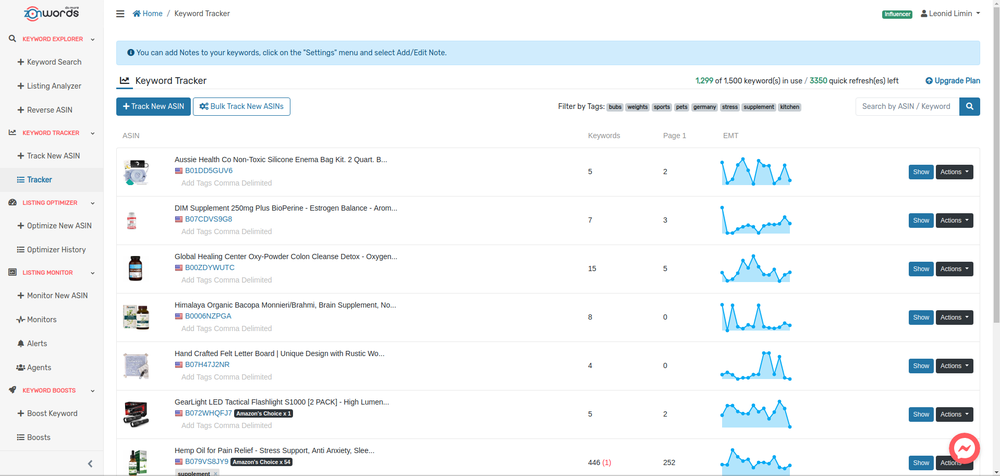Filter by the stress tag
The width and height of the screenshot is (1000, 476).
click(x=730, y=107)
